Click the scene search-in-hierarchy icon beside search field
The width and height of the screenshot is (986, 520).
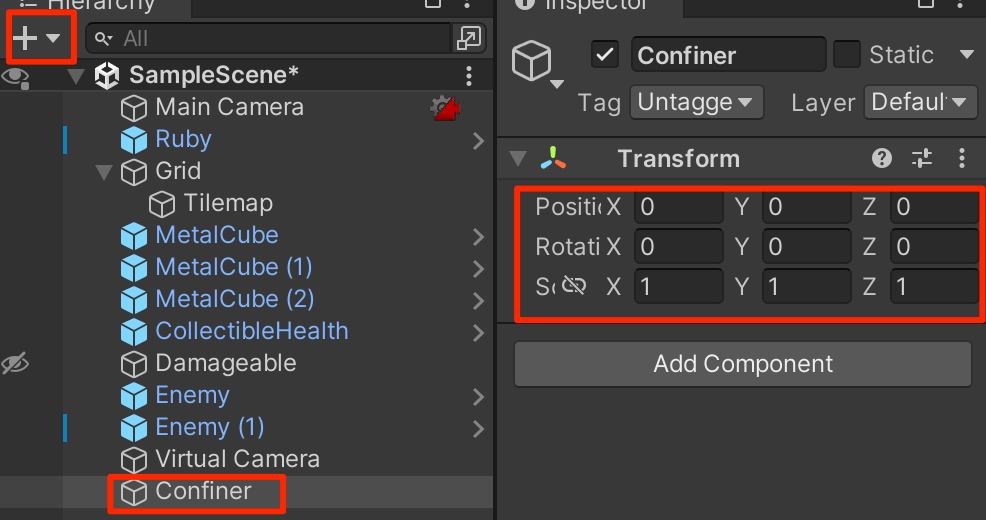pyautogui.click(x=469, y=38)
